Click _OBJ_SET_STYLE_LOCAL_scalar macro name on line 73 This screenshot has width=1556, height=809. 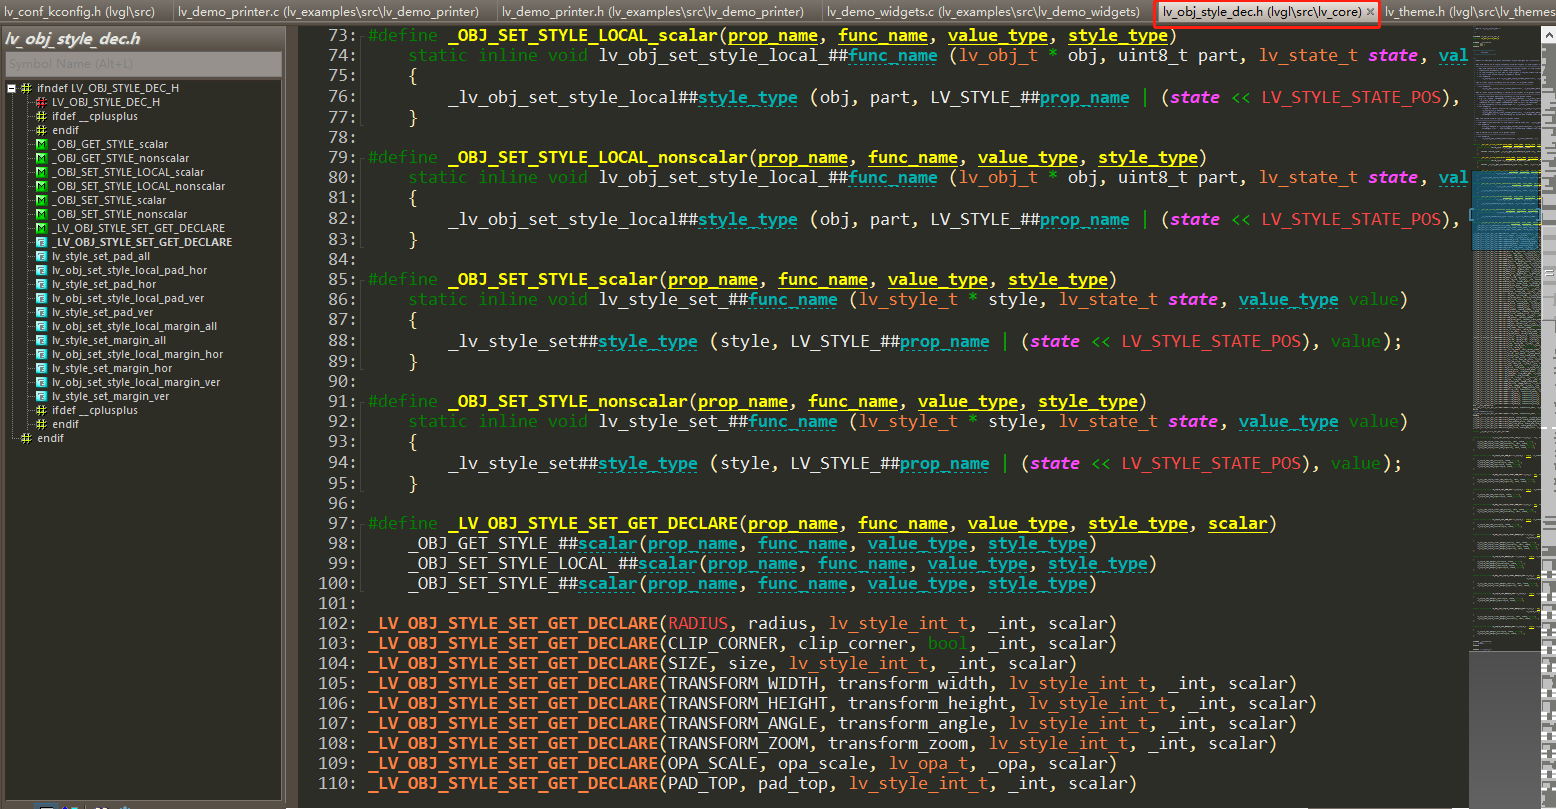click(583, 35)
